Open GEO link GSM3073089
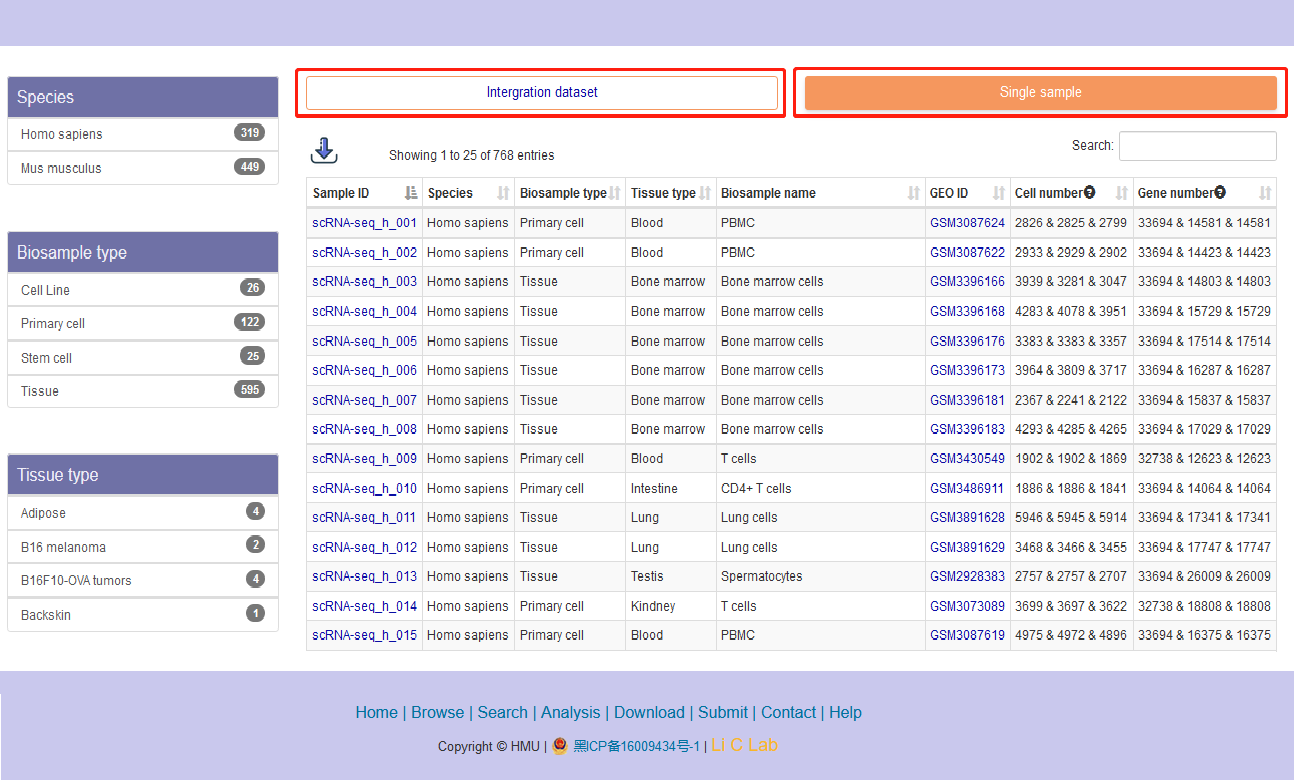The width and height of the screenshot is (1294, 780). (967, 607)
